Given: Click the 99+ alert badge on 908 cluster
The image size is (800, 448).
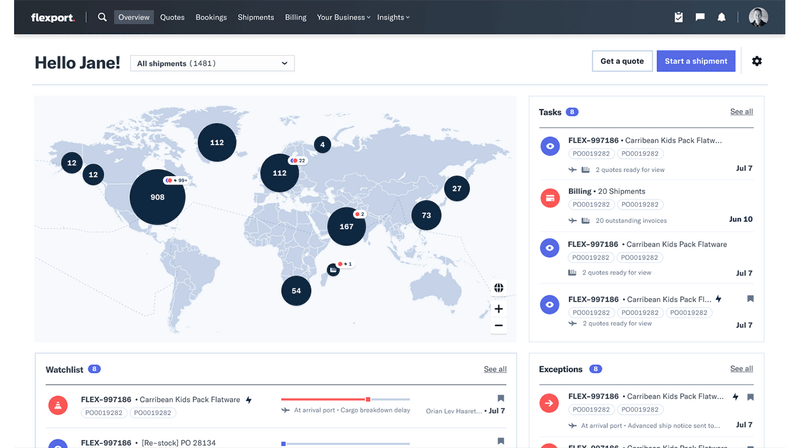Looking at the screenshot, I should tap(176, 180).
